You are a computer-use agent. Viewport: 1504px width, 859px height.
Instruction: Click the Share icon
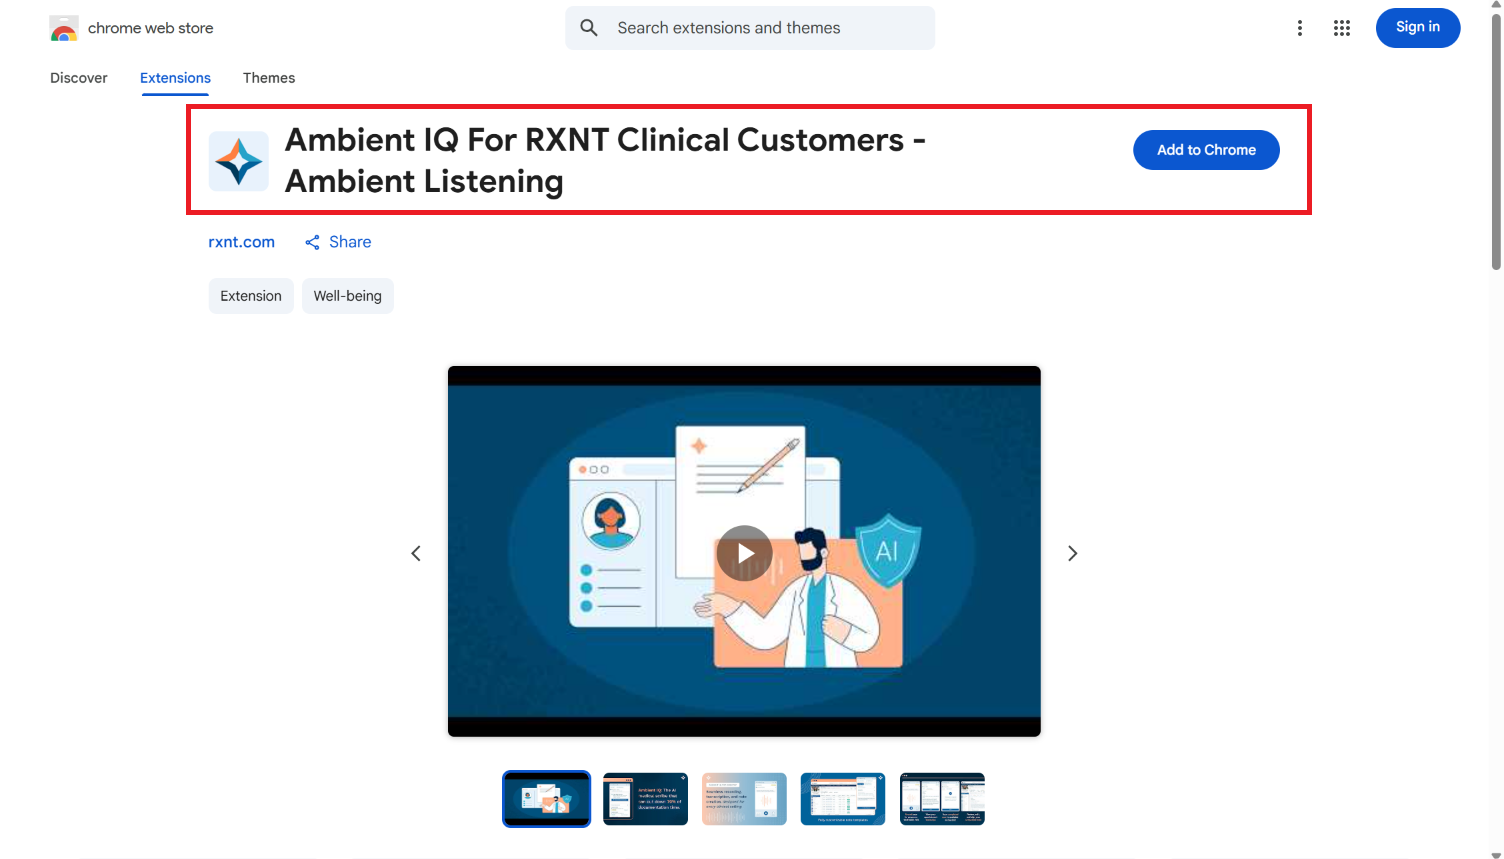pyautogui.click(x=312, y=242)
